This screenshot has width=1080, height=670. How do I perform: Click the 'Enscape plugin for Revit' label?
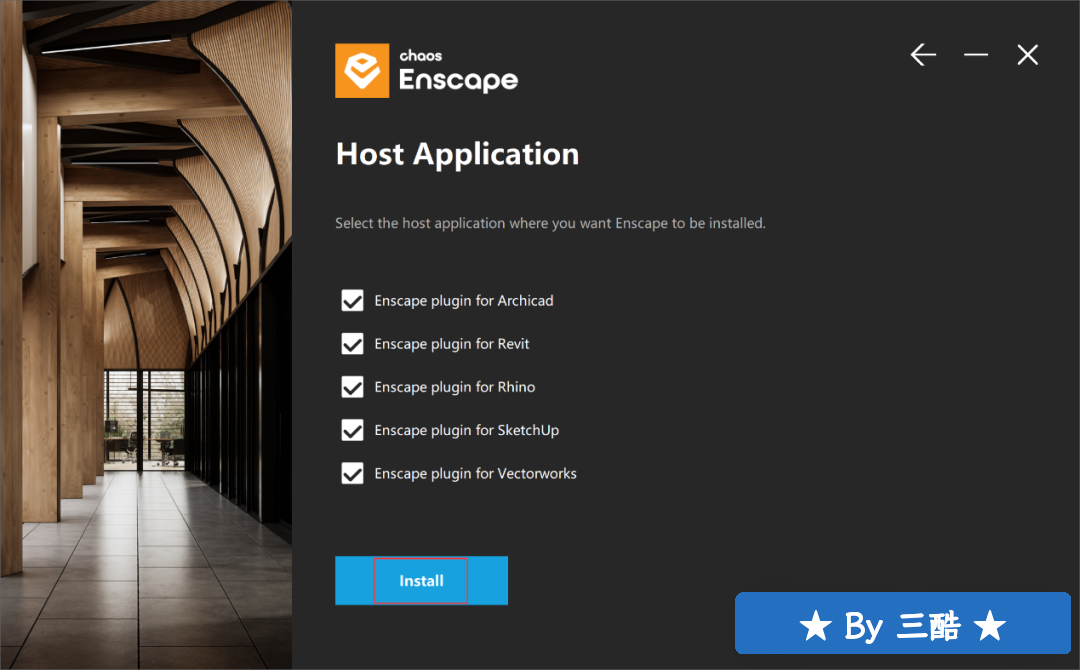[452, 344]
